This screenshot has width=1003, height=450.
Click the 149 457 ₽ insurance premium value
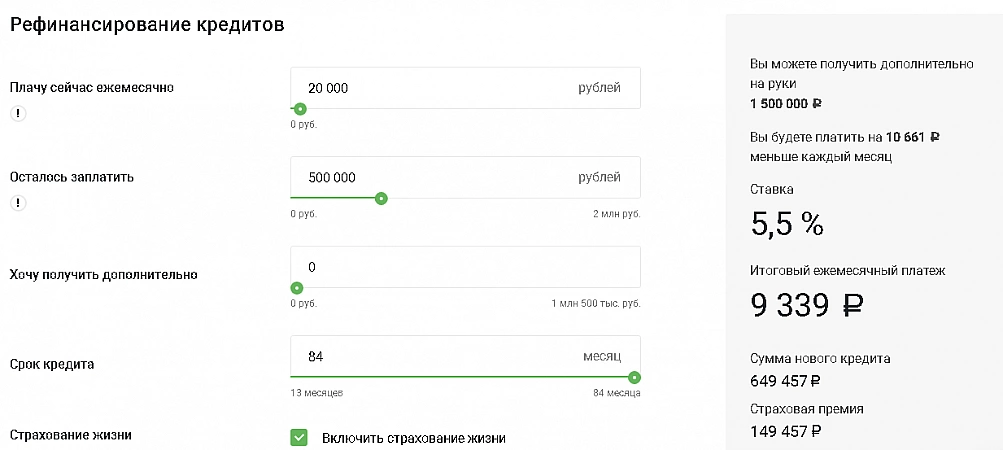785,432
